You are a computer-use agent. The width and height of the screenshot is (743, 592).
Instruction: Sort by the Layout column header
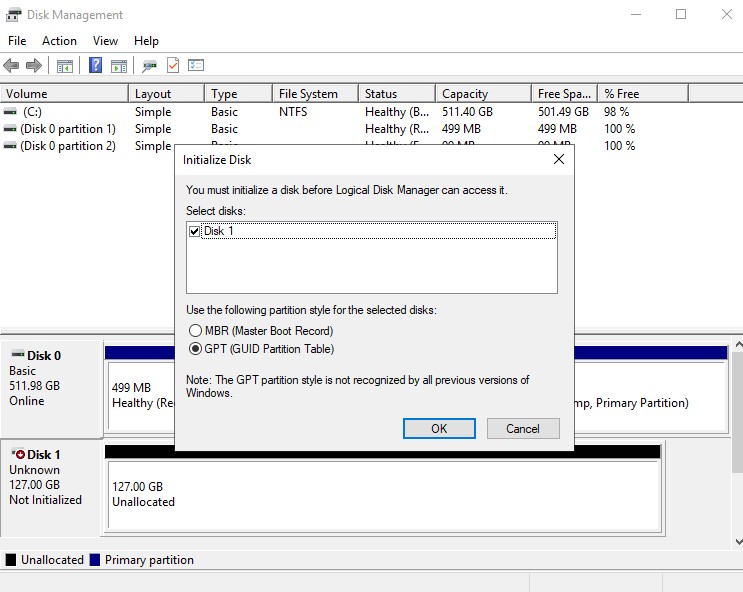(x=167, y=93)
